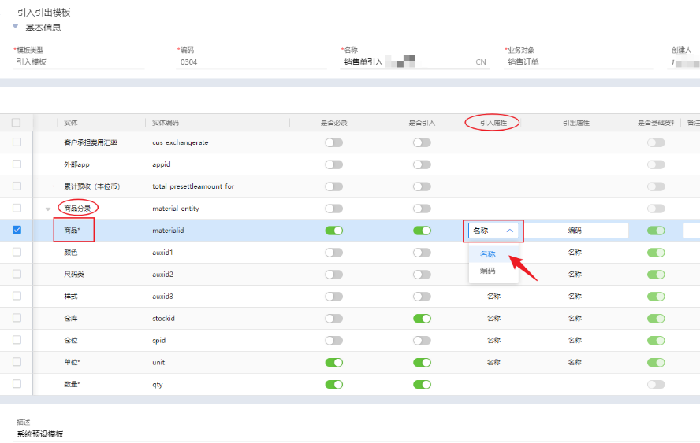Check the checkbox for the qty row
The image size is (700, 443).
pos(16,383)
